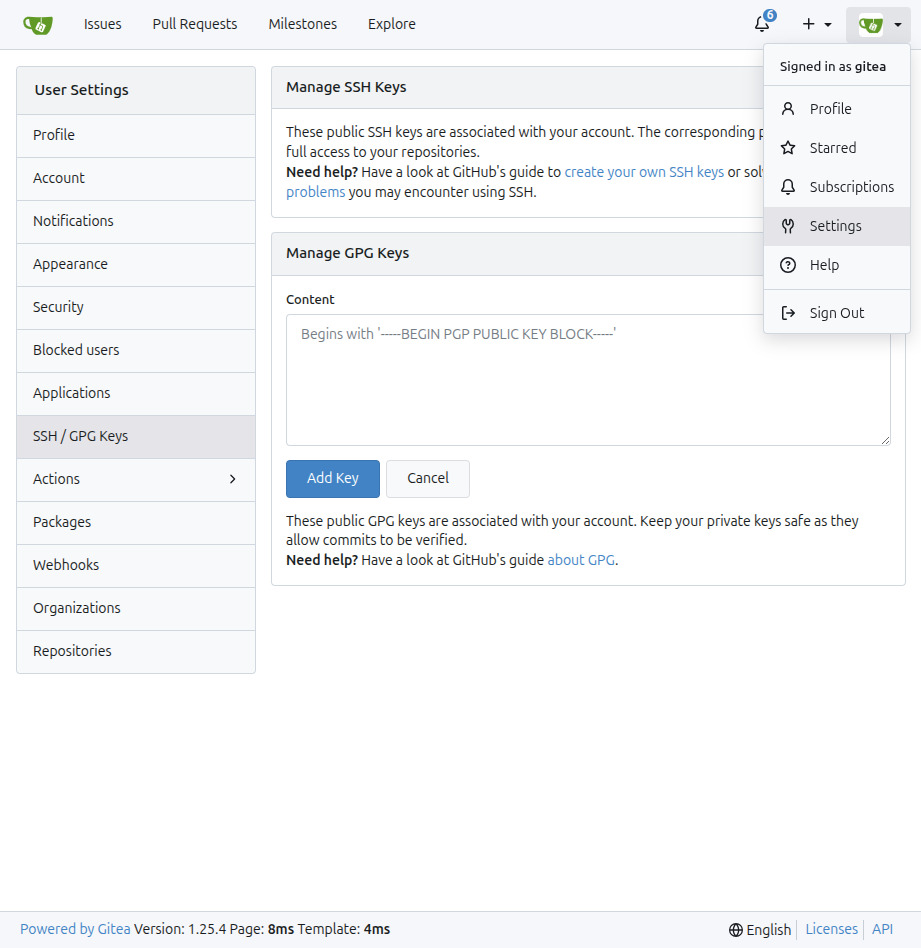Open the Security settings section
The height and width of the screenshot is (948, 921).
[57, 307]
